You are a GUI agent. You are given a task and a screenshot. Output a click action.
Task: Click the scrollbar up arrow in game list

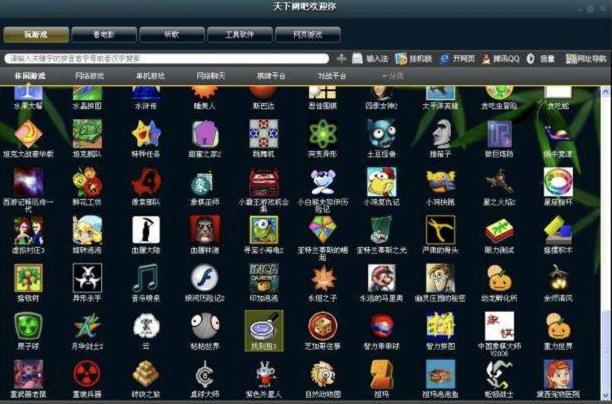pos(605,92)
